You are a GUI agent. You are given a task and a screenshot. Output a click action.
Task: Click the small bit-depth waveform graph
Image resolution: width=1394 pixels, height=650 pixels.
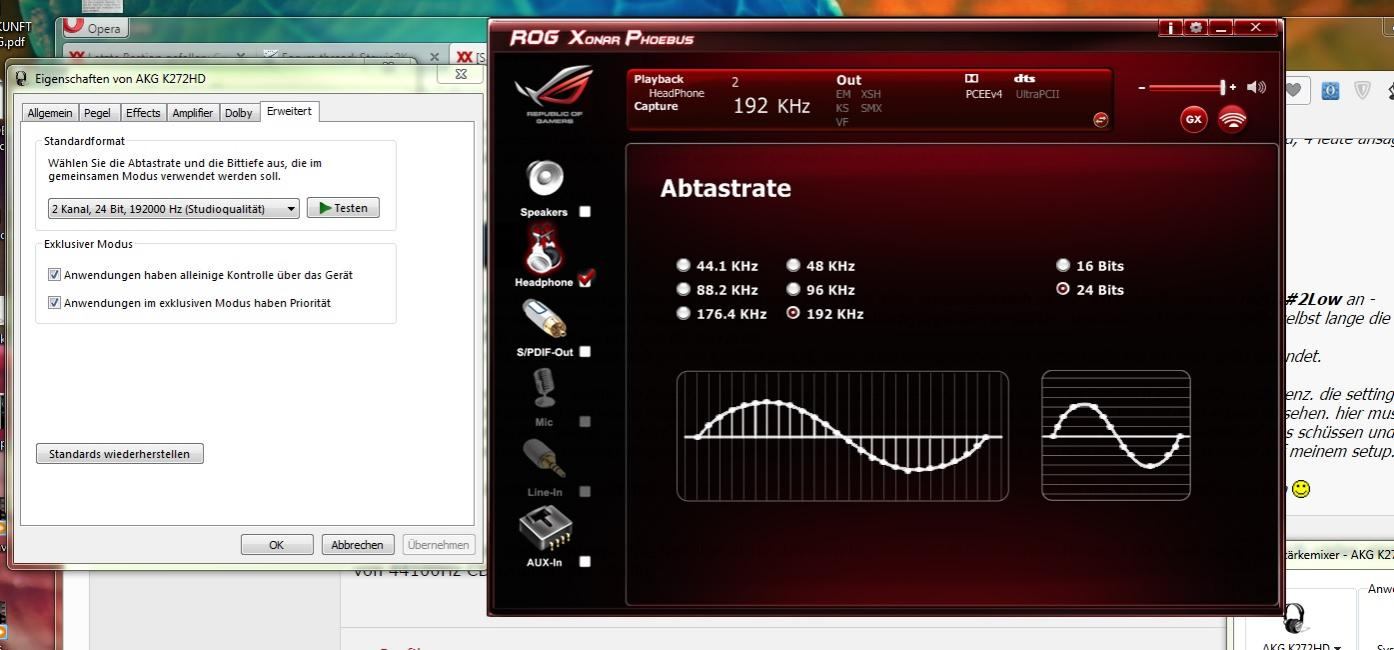[x=1116, y=436]
